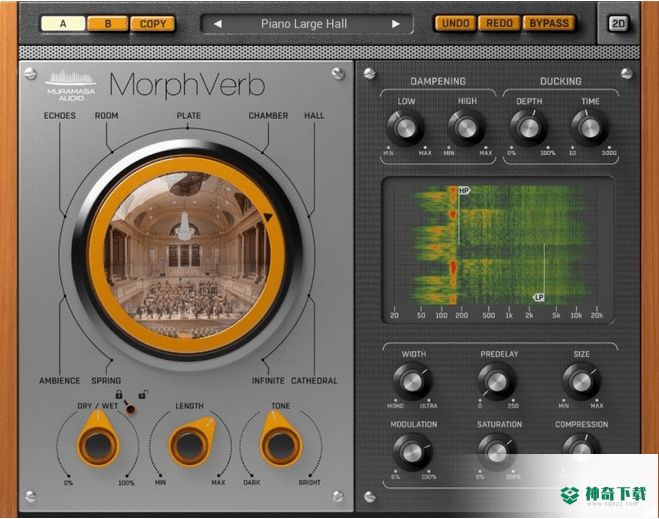The height and width of the screenshot is (519, 659).
Task: Open the Piano Large Hall preset name
Action: [x=304, y=24]
